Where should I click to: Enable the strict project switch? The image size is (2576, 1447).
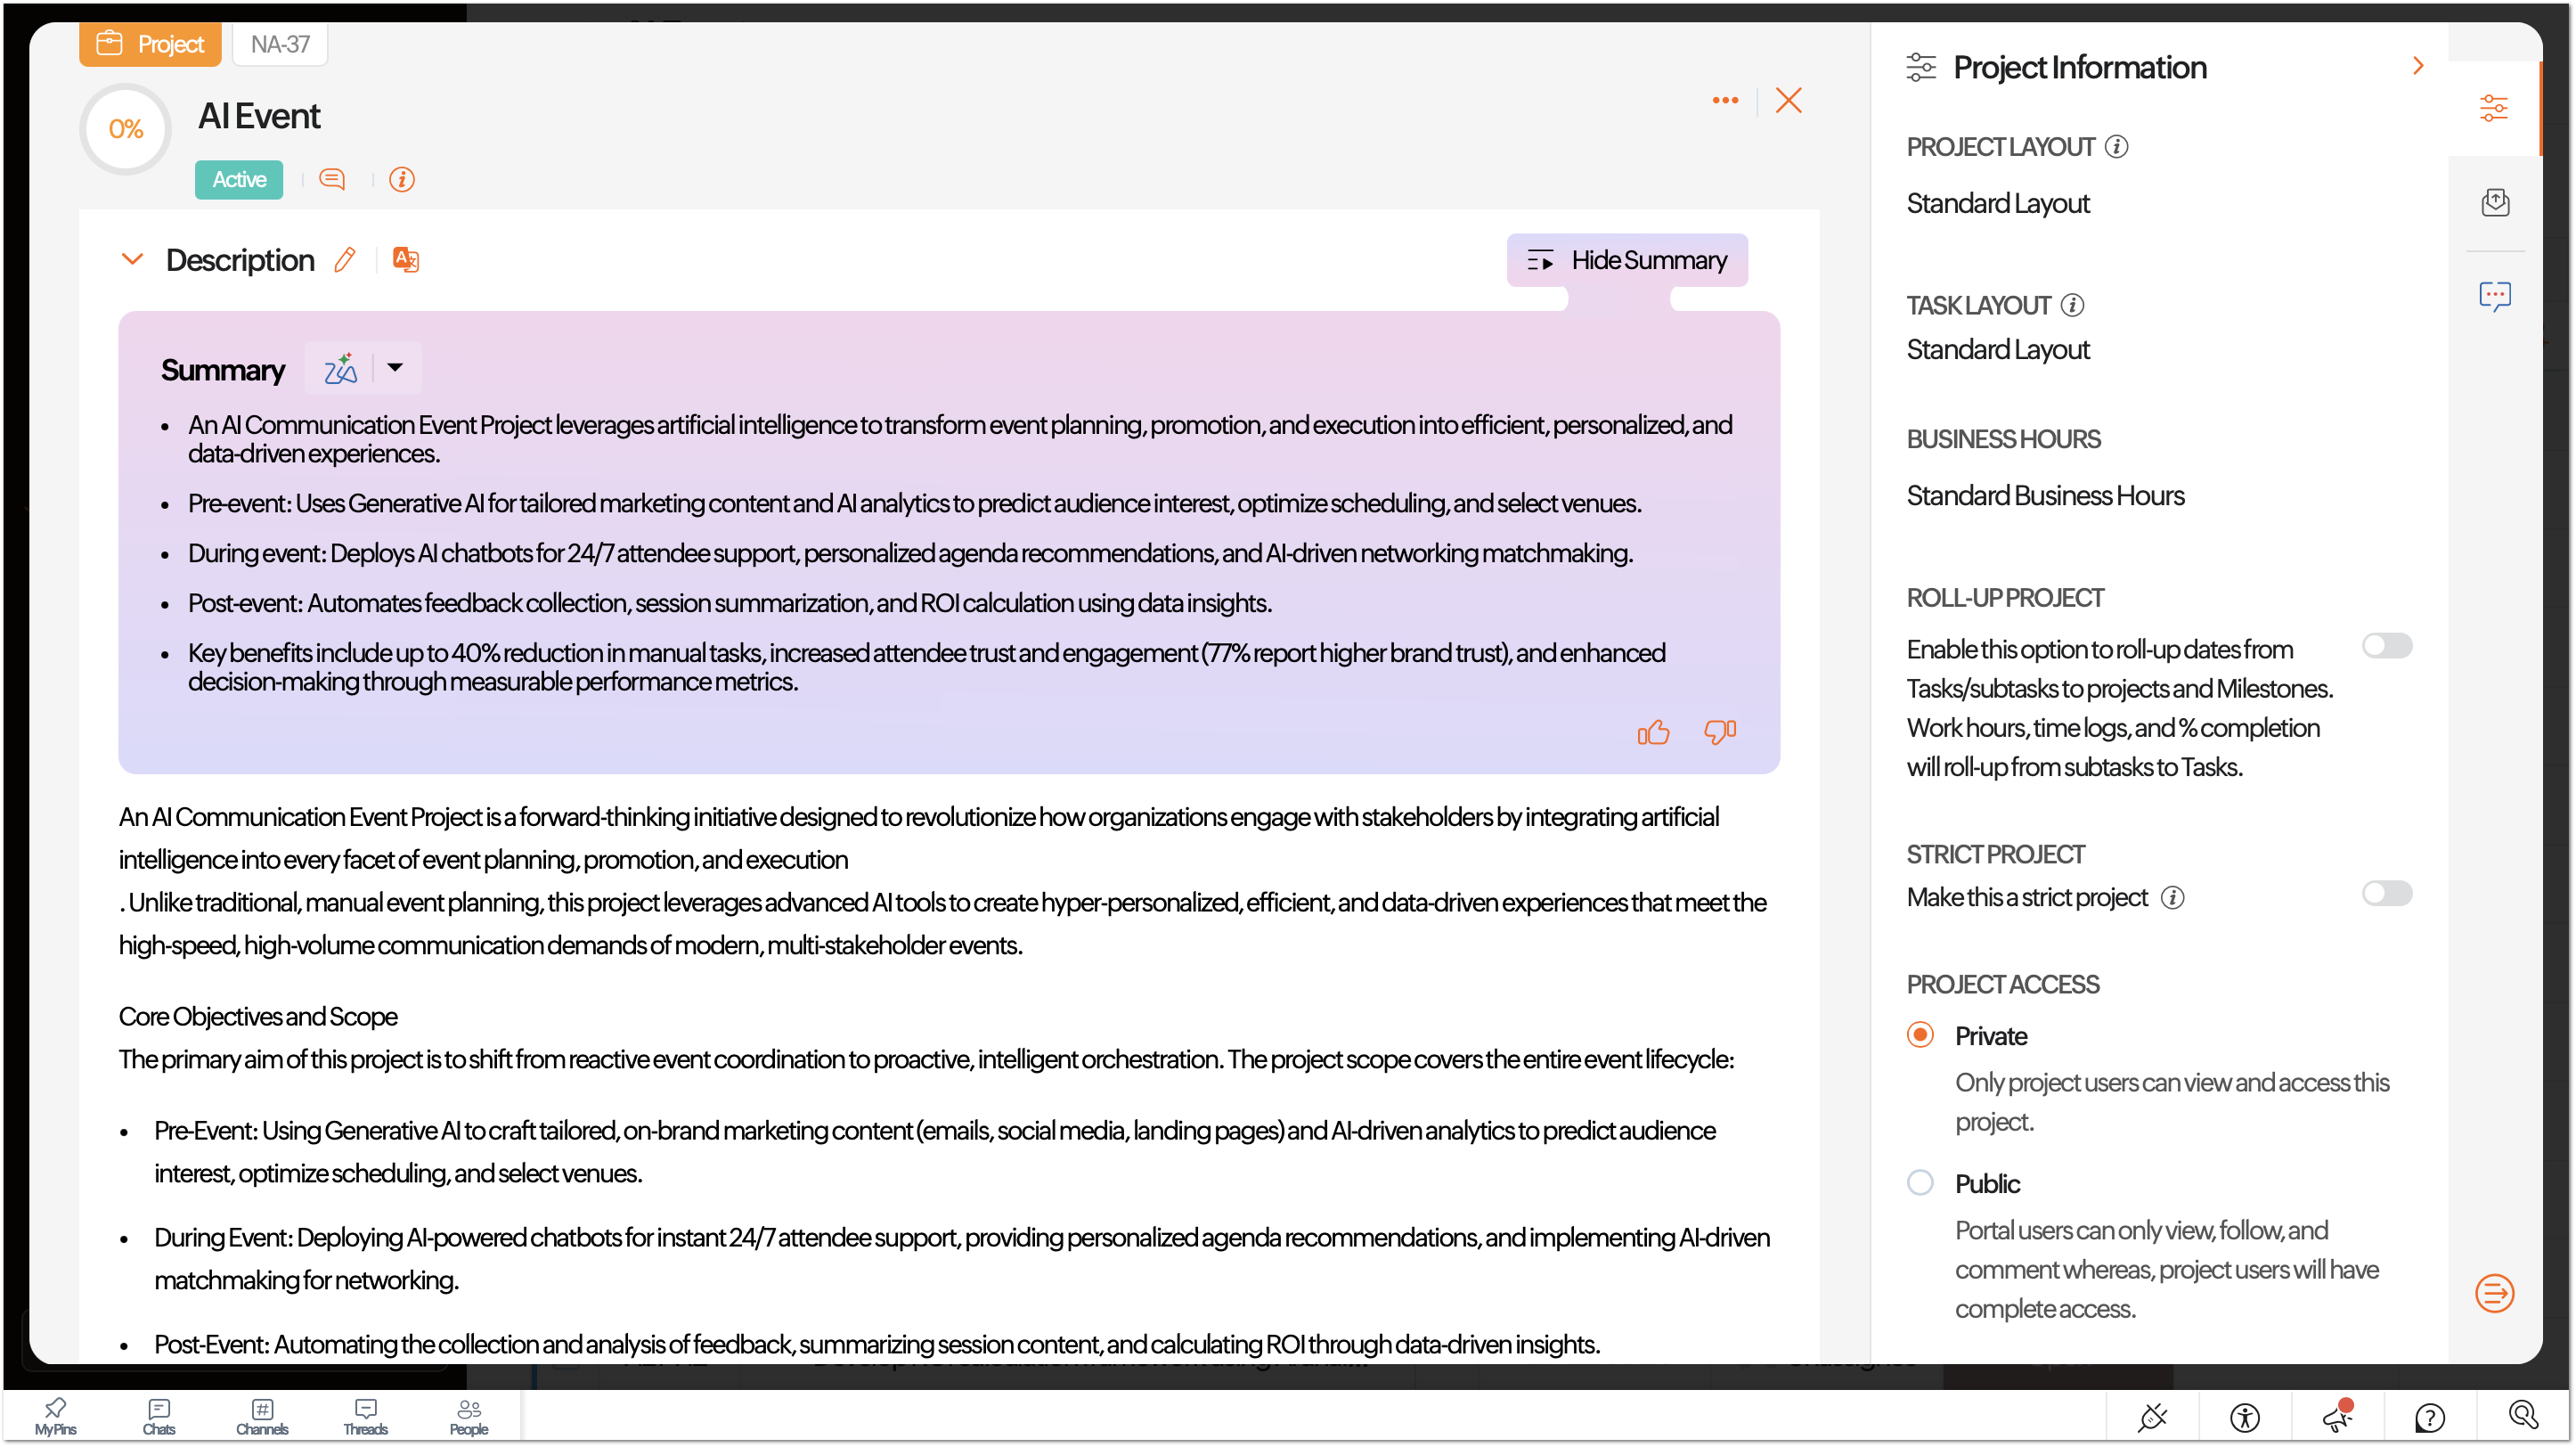2386,893
